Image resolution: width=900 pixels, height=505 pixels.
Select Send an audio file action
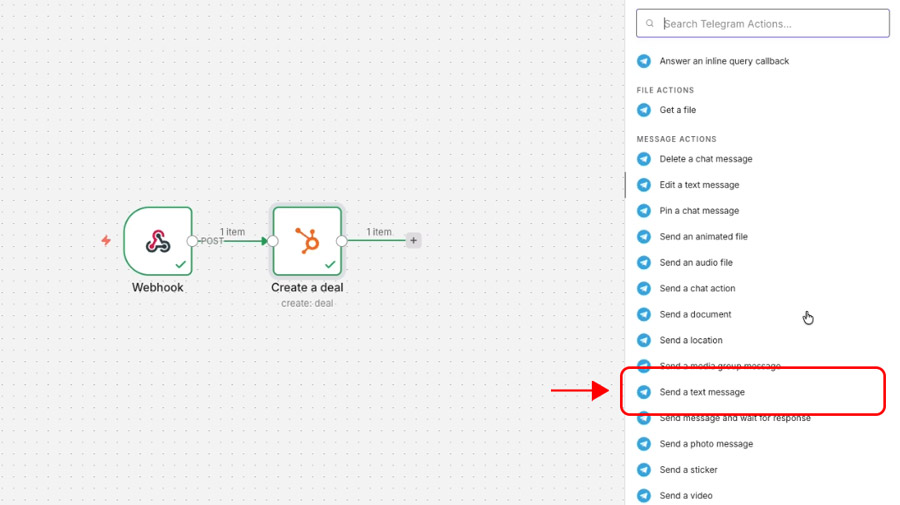pos(696,263)
